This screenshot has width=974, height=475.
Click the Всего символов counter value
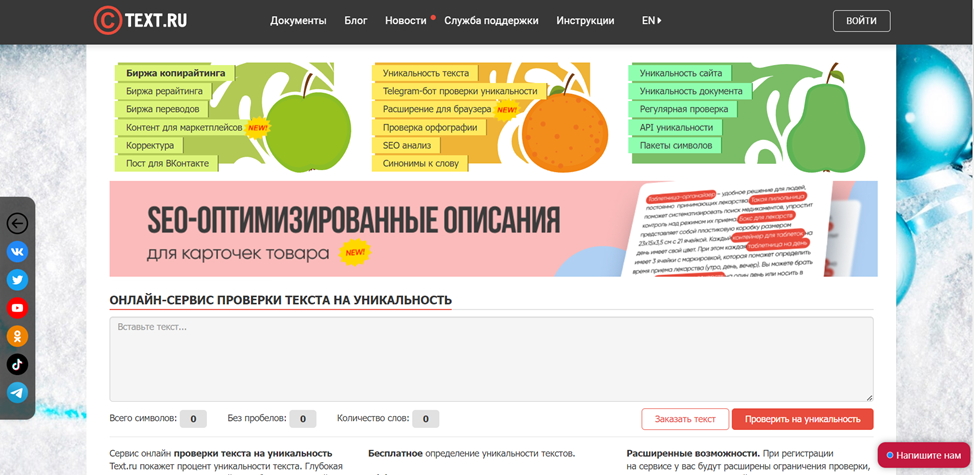point(193,419)
